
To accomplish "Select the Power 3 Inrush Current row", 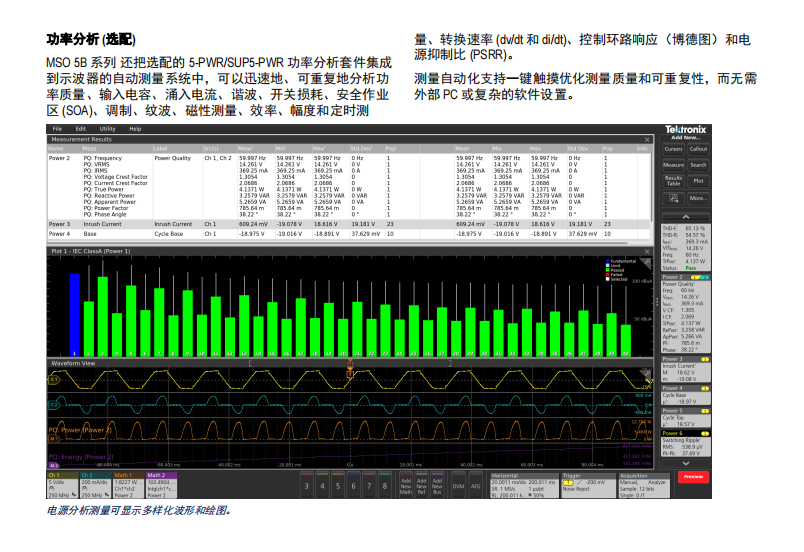I will pyautogui.click(x=349, y=224).
